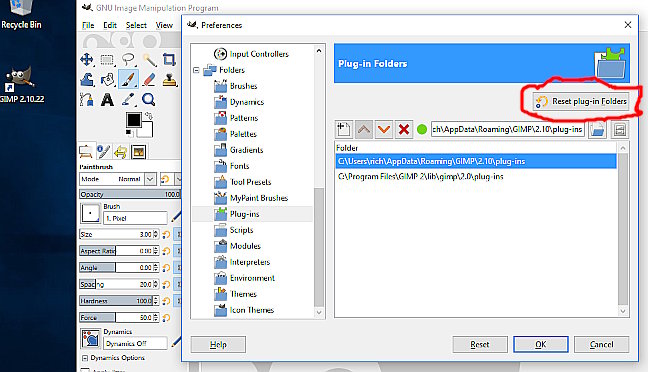Open the Recycle Bin on the desktop
Screen dimensions: 648x372
point(21,15)
